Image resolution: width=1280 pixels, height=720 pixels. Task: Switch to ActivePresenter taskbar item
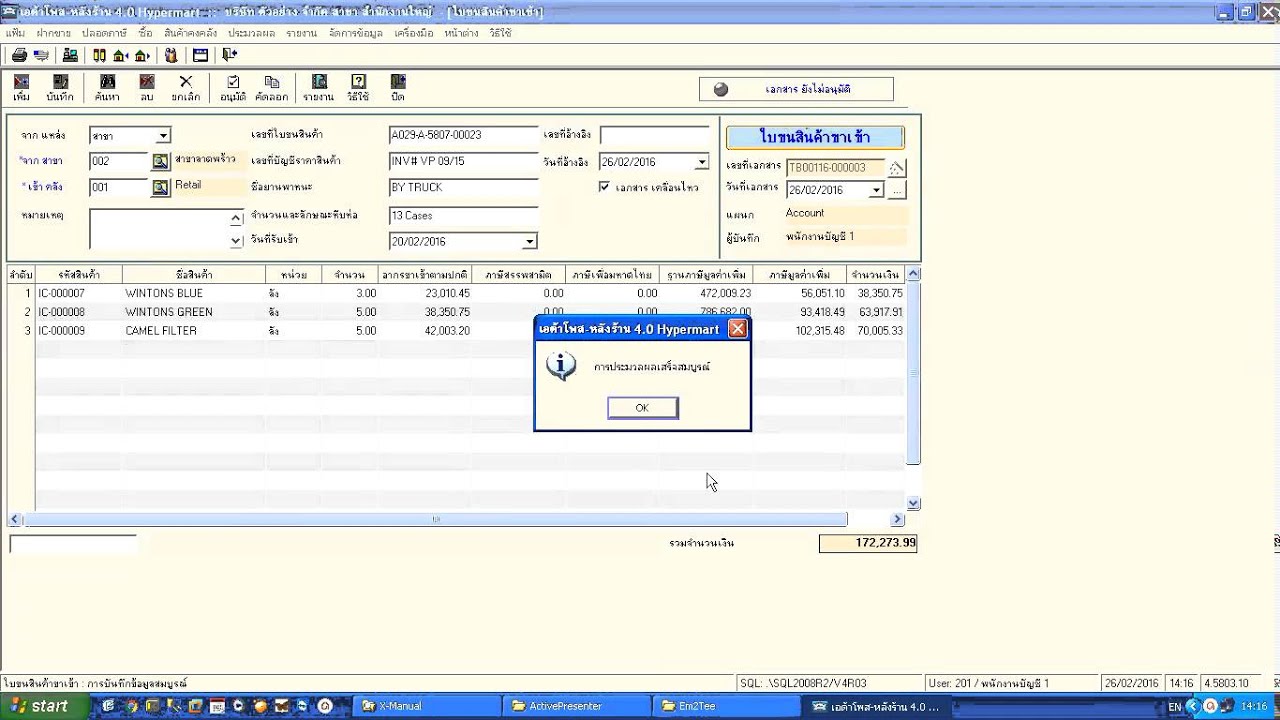point(576,706)
